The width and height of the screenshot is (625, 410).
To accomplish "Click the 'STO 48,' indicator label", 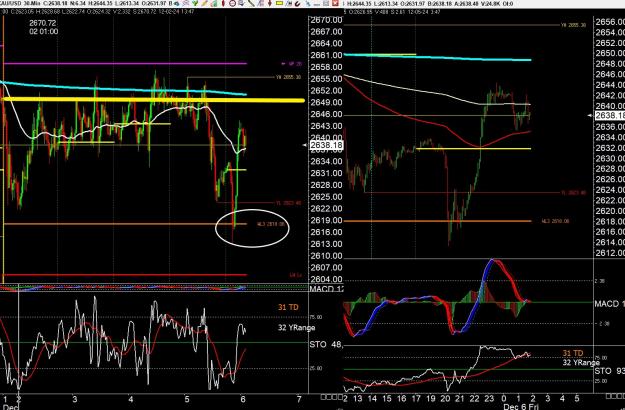I will click(326, 344).
